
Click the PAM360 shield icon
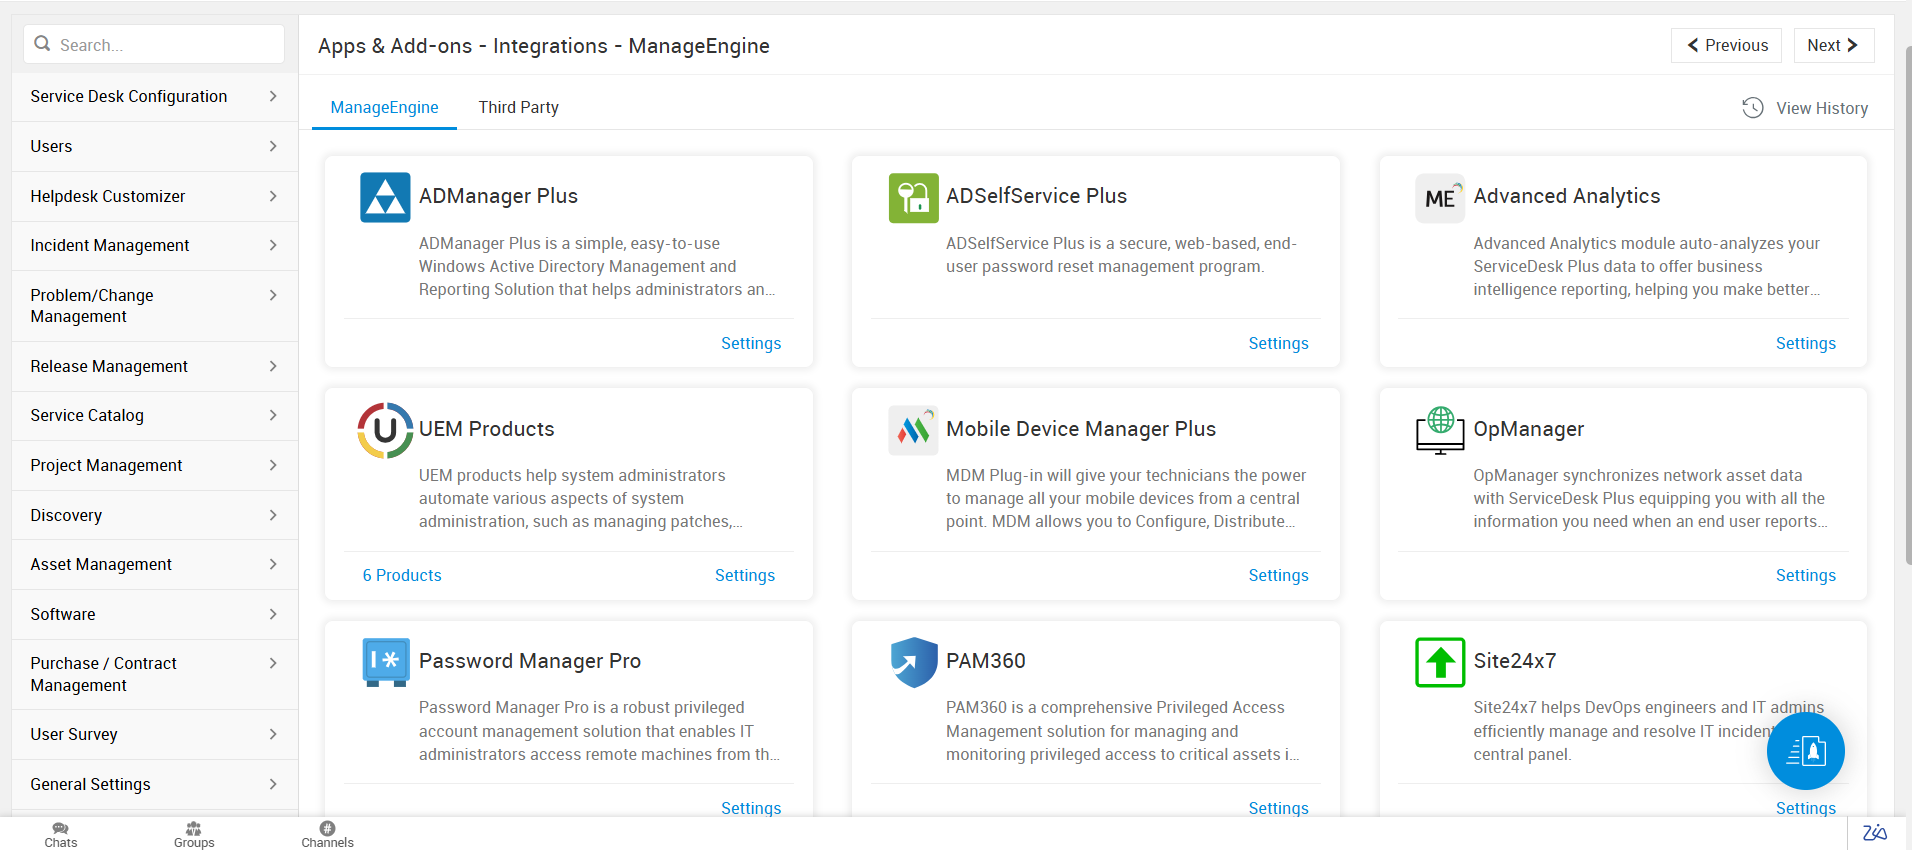pyautogui.click(x=913, y=662)
